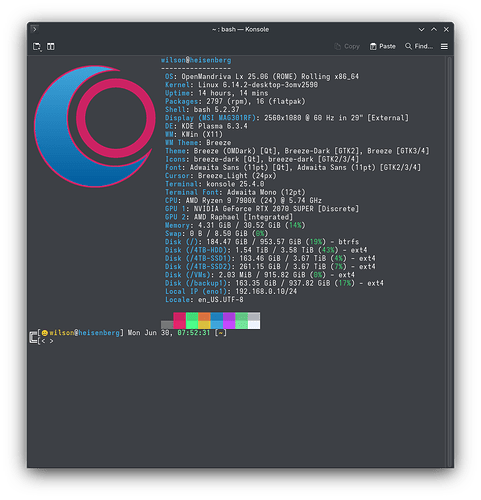Viewport: 481px width, 500px height.
Task: Click the 'Disk (/4TB-HDD)' line
Action: (x=266, y=250)
